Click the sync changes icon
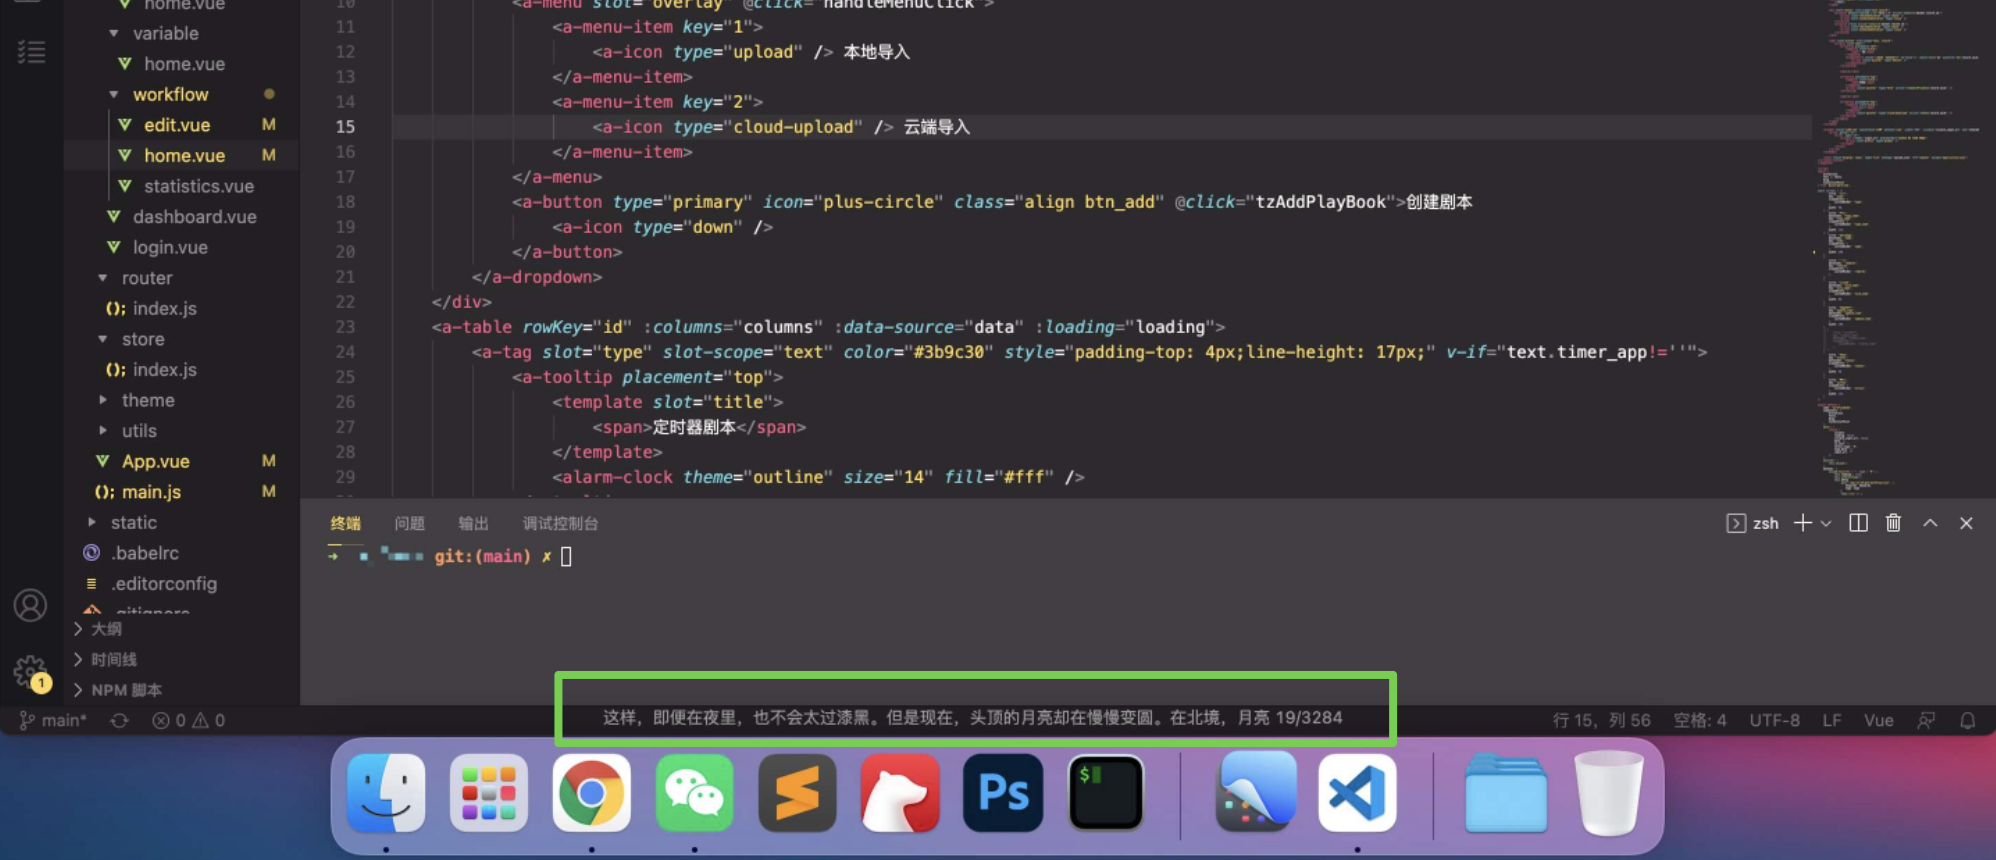1996x860 pixels. [119, 720]
